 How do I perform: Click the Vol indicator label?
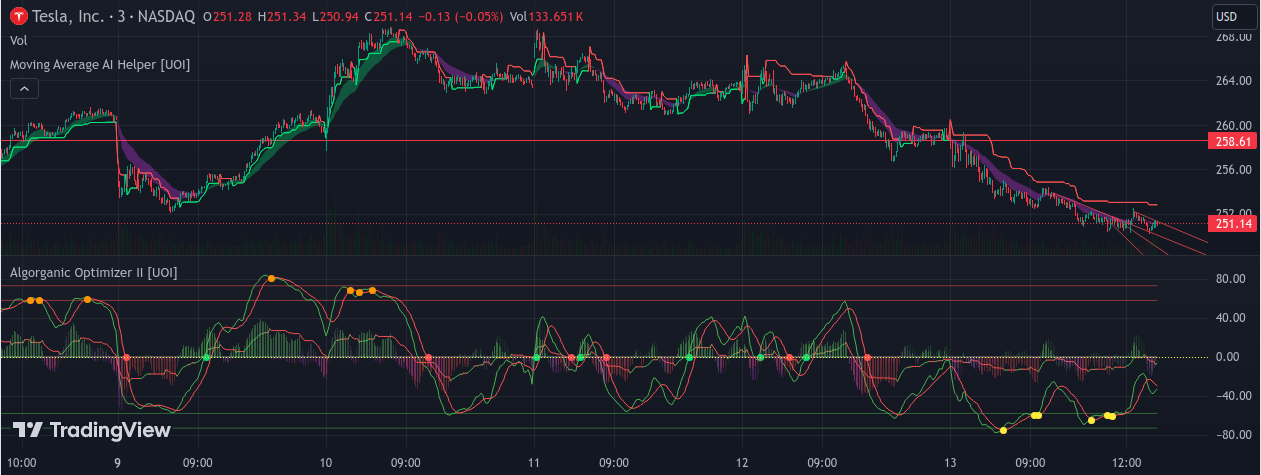coord(18,41)
